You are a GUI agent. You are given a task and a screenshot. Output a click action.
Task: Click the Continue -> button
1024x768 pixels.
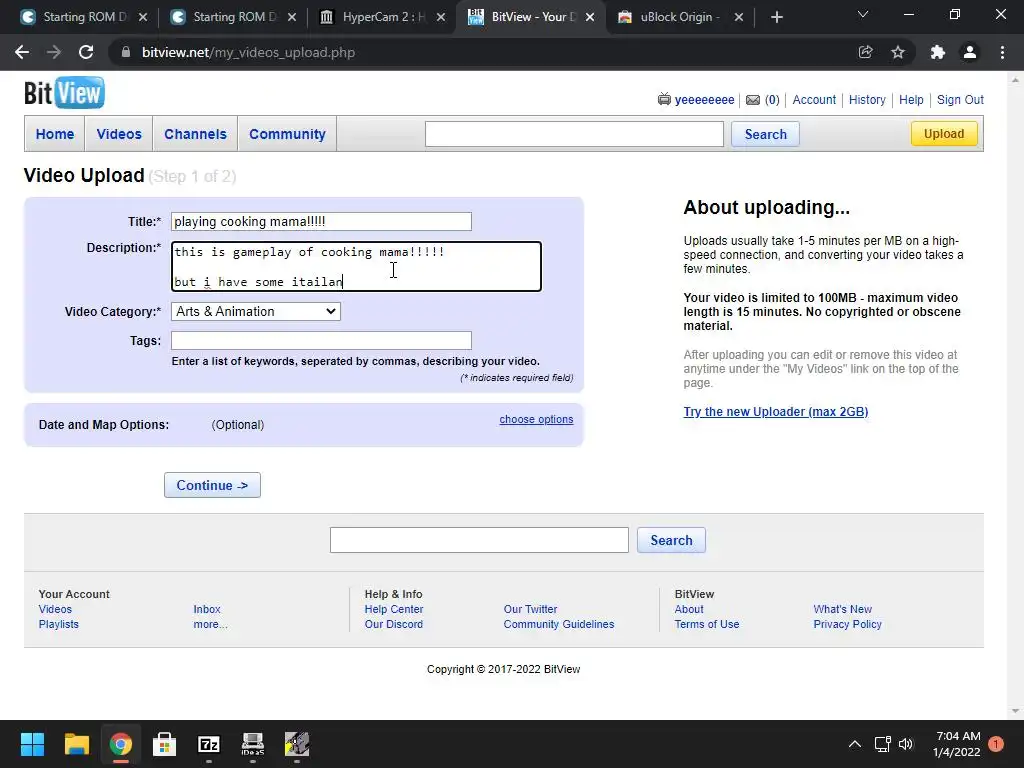212,485
